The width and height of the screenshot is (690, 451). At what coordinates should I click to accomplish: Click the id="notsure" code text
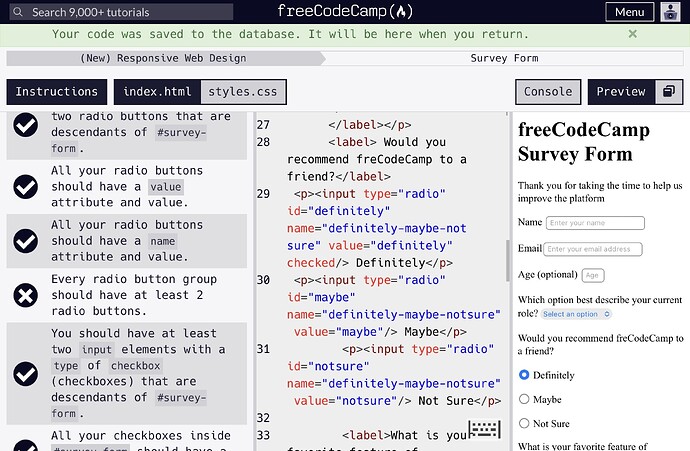(328, 366)
